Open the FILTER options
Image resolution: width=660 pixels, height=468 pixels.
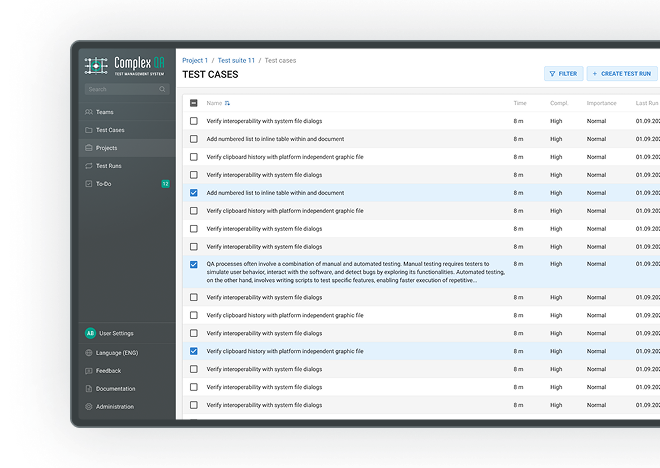coord(564,74)
